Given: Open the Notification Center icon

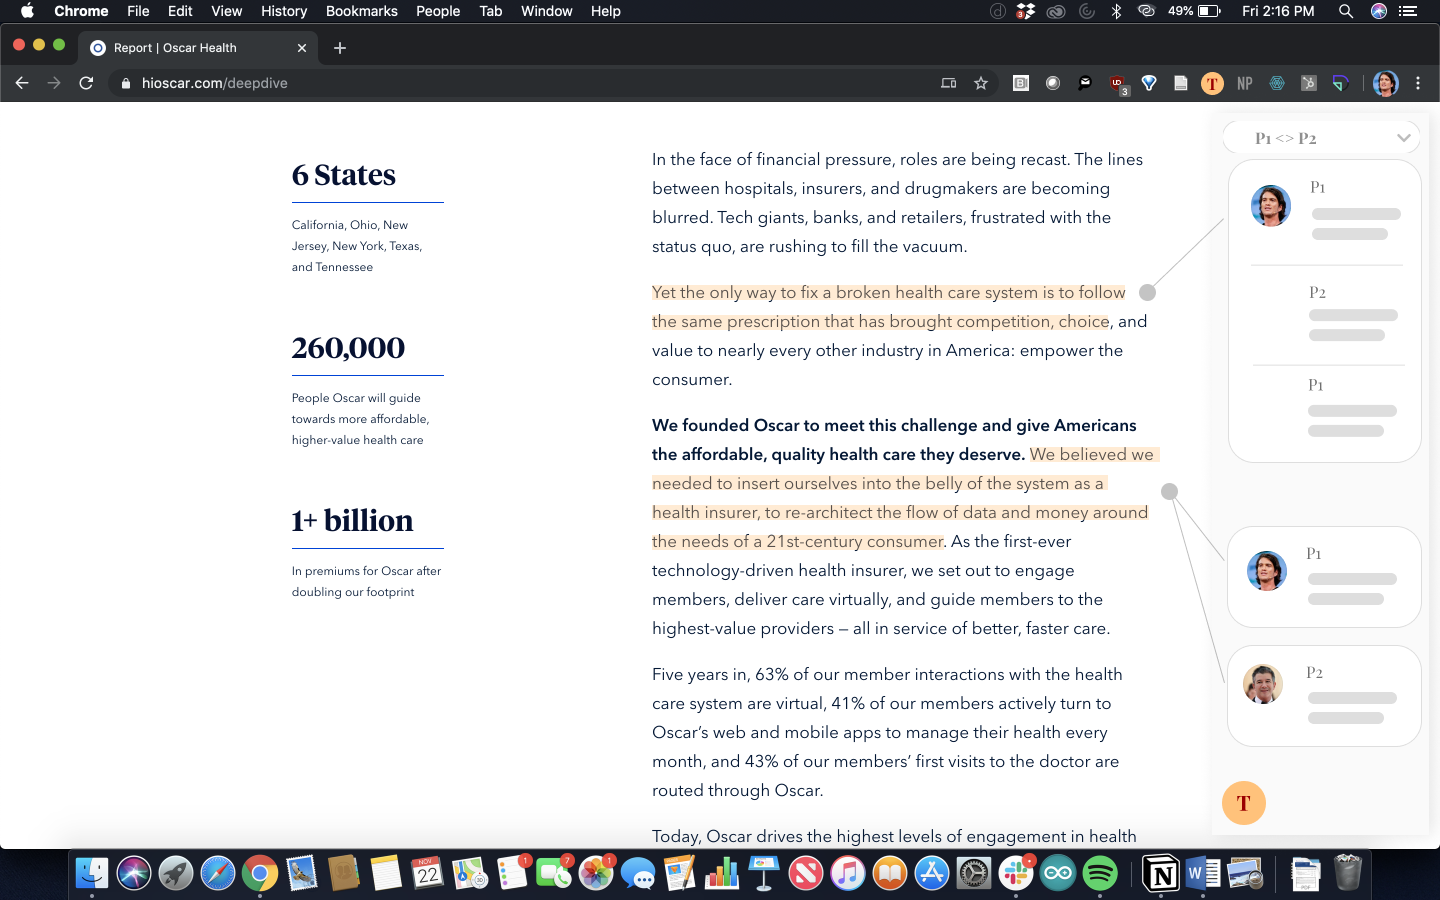Looking at the screenshot, I should pos(1408,11).
